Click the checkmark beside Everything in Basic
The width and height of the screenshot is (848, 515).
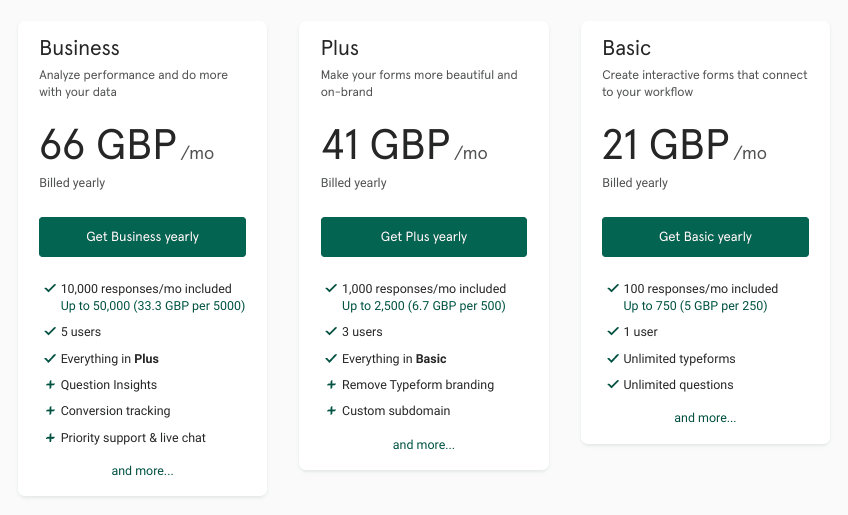coord(332,358)
